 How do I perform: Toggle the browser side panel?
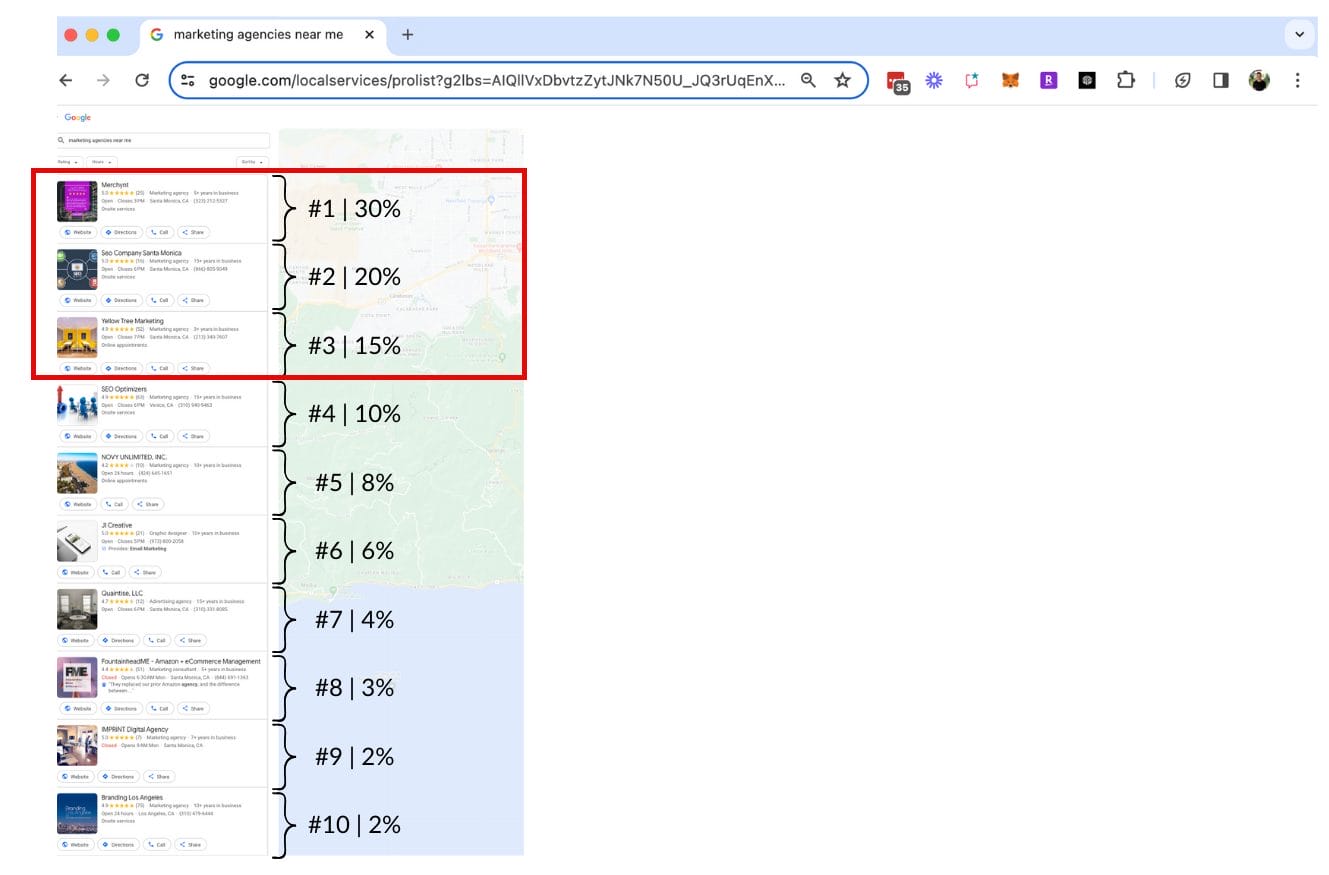(1220, 81)
